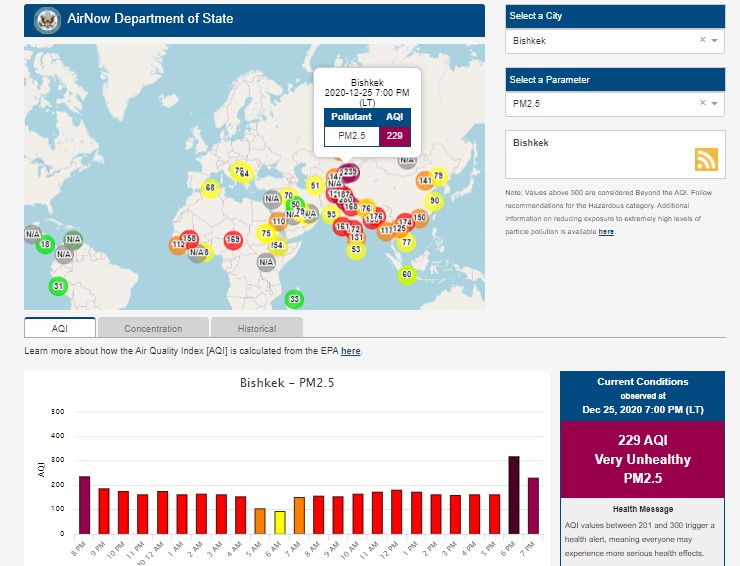Click the red map marker showing 169
This screenshot has width=740, height=566.
(x=233, y=240)
